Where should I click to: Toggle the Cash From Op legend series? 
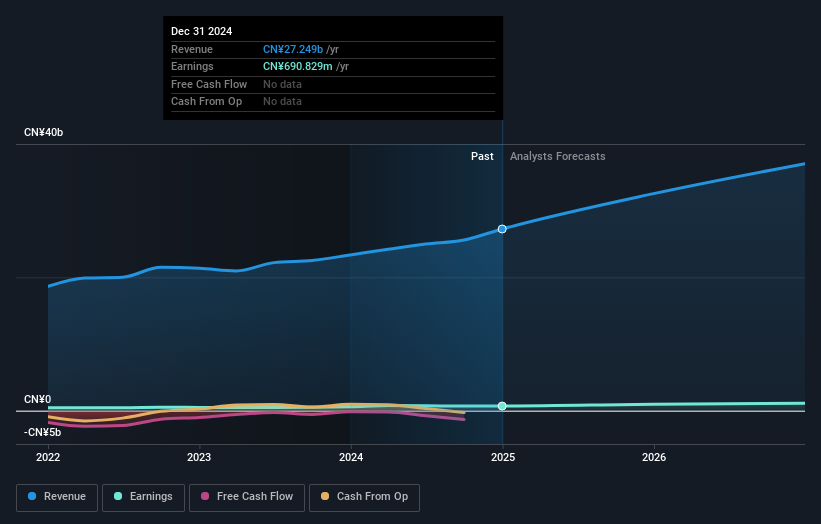tap(364, 497)
